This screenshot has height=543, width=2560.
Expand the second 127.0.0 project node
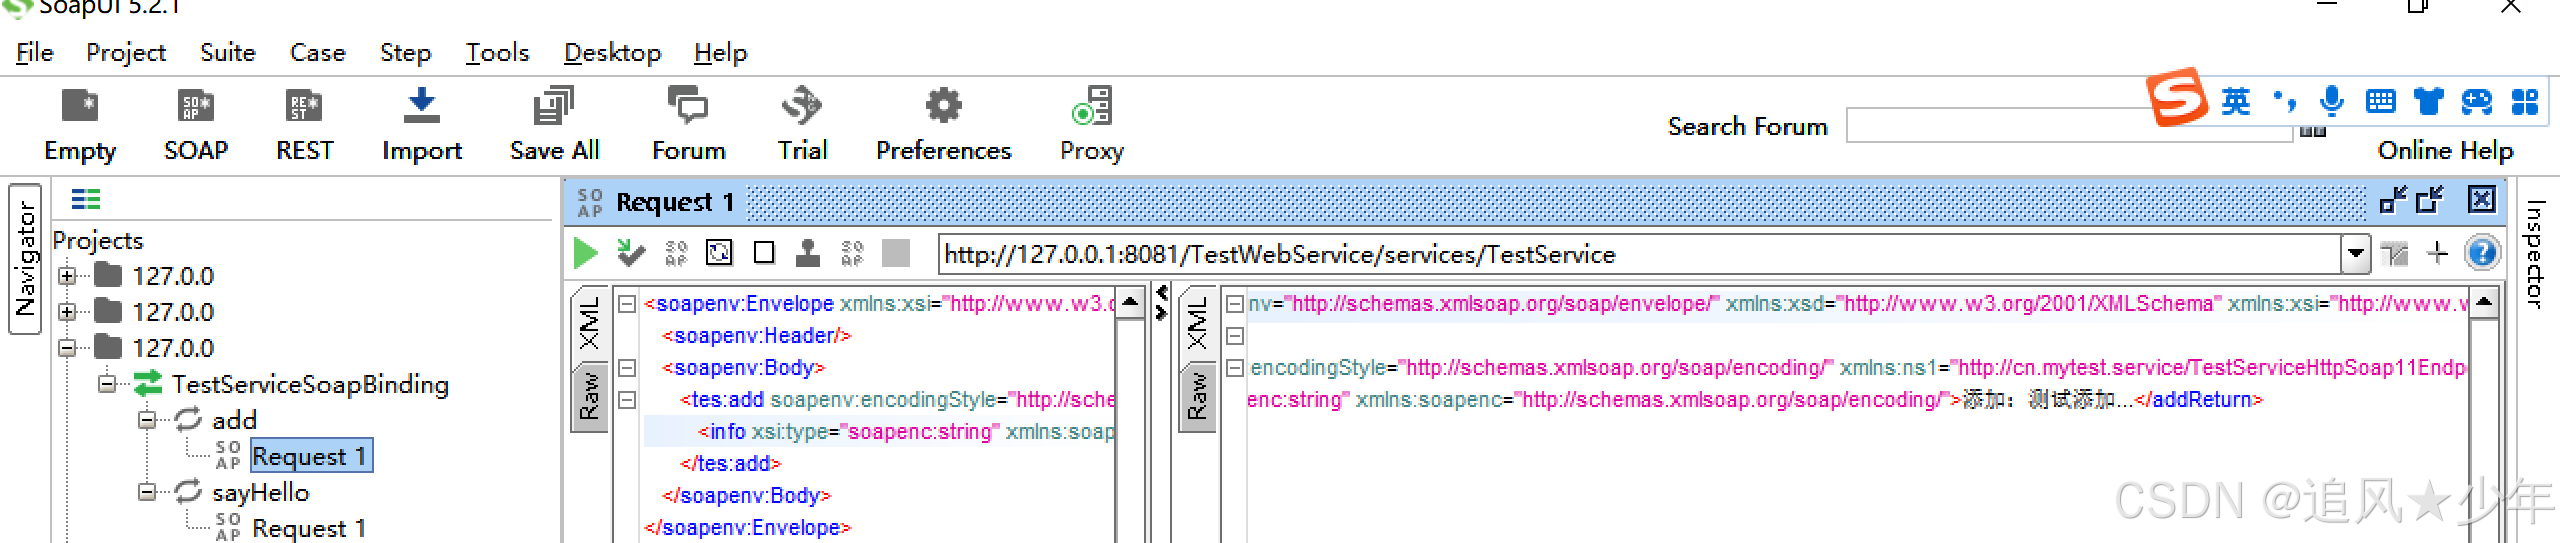click(x=67, y=312)
